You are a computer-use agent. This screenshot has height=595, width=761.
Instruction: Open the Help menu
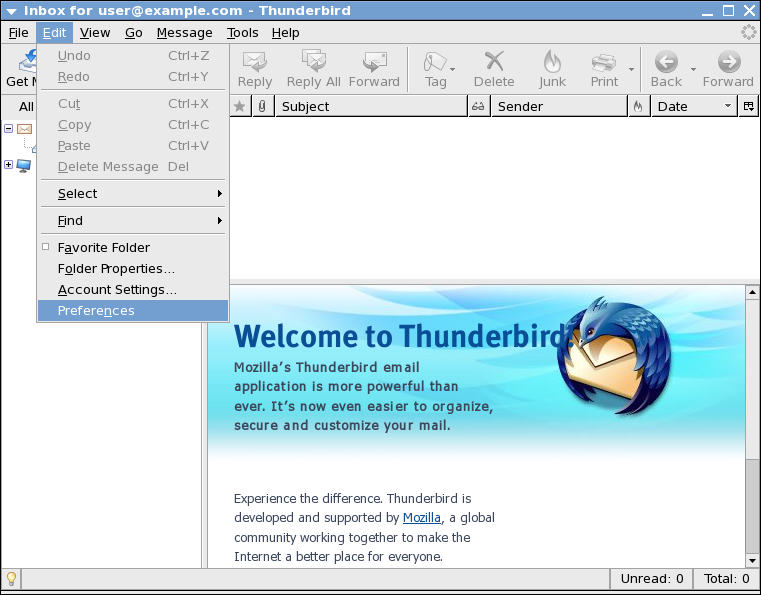[285, 33]
